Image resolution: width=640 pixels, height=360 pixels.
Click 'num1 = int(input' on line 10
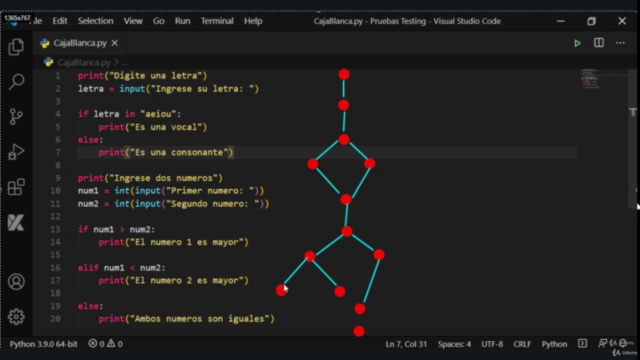point(171,191)
